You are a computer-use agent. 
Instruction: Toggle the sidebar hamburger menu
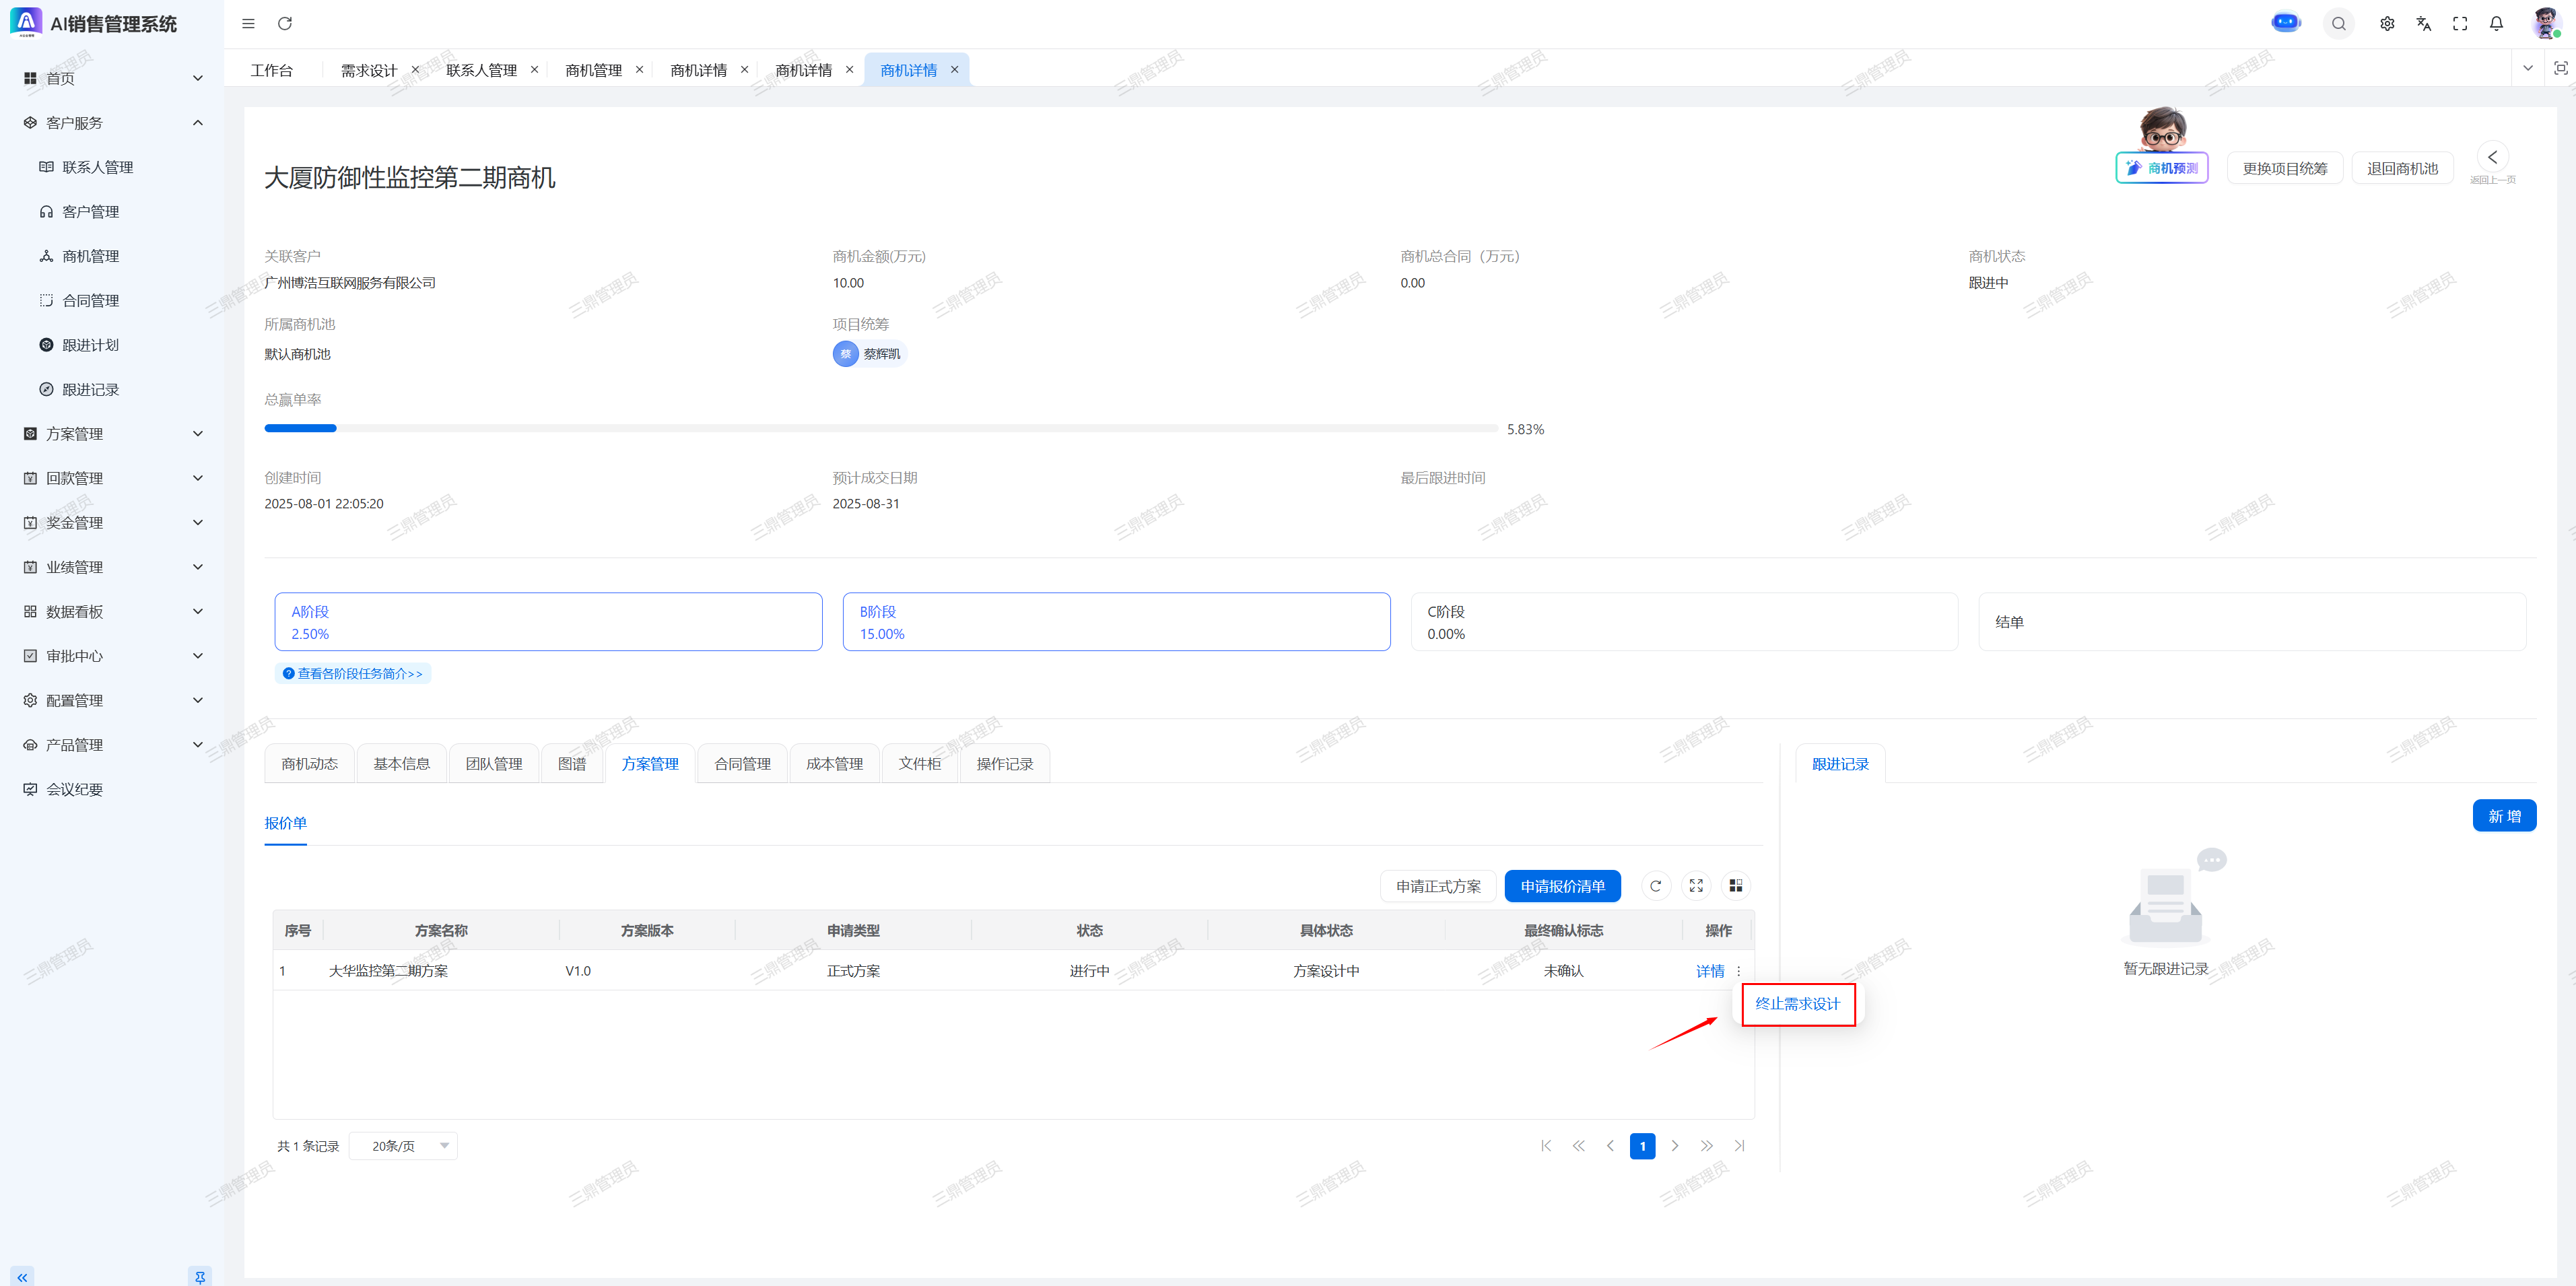click(249, 24)
